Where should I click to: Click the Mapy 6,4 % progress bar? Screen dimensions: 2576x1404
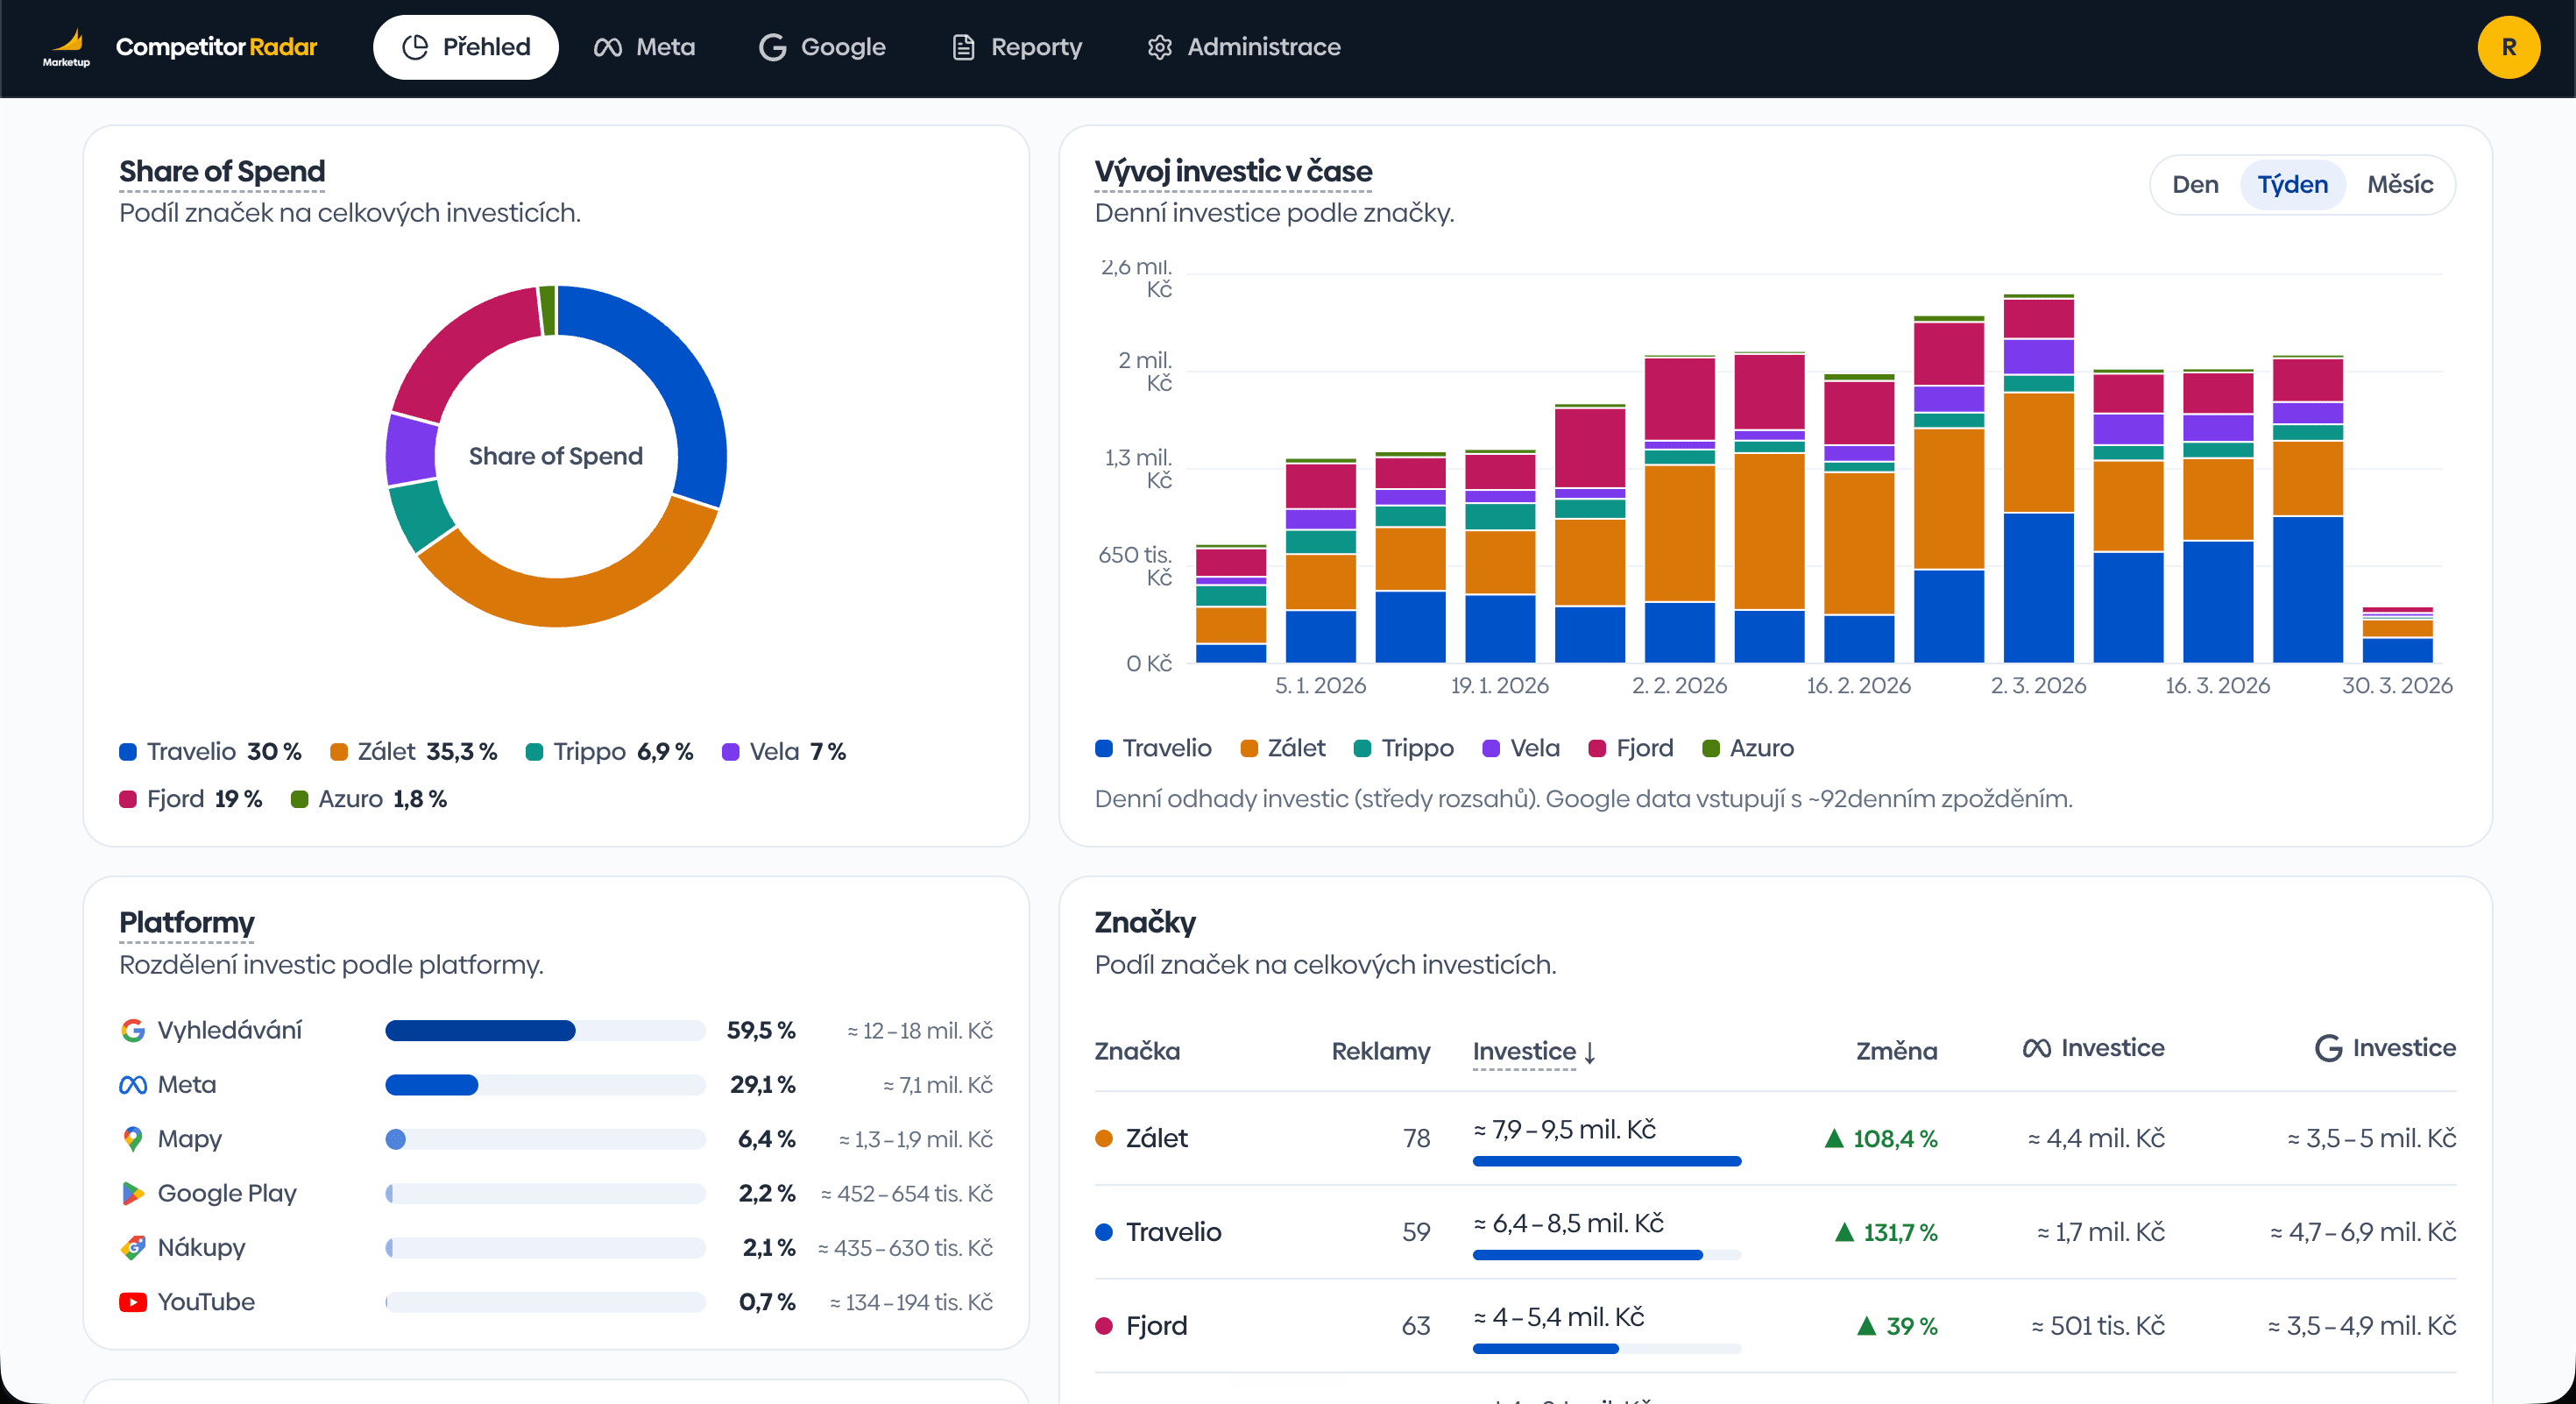click(545, 1139)
